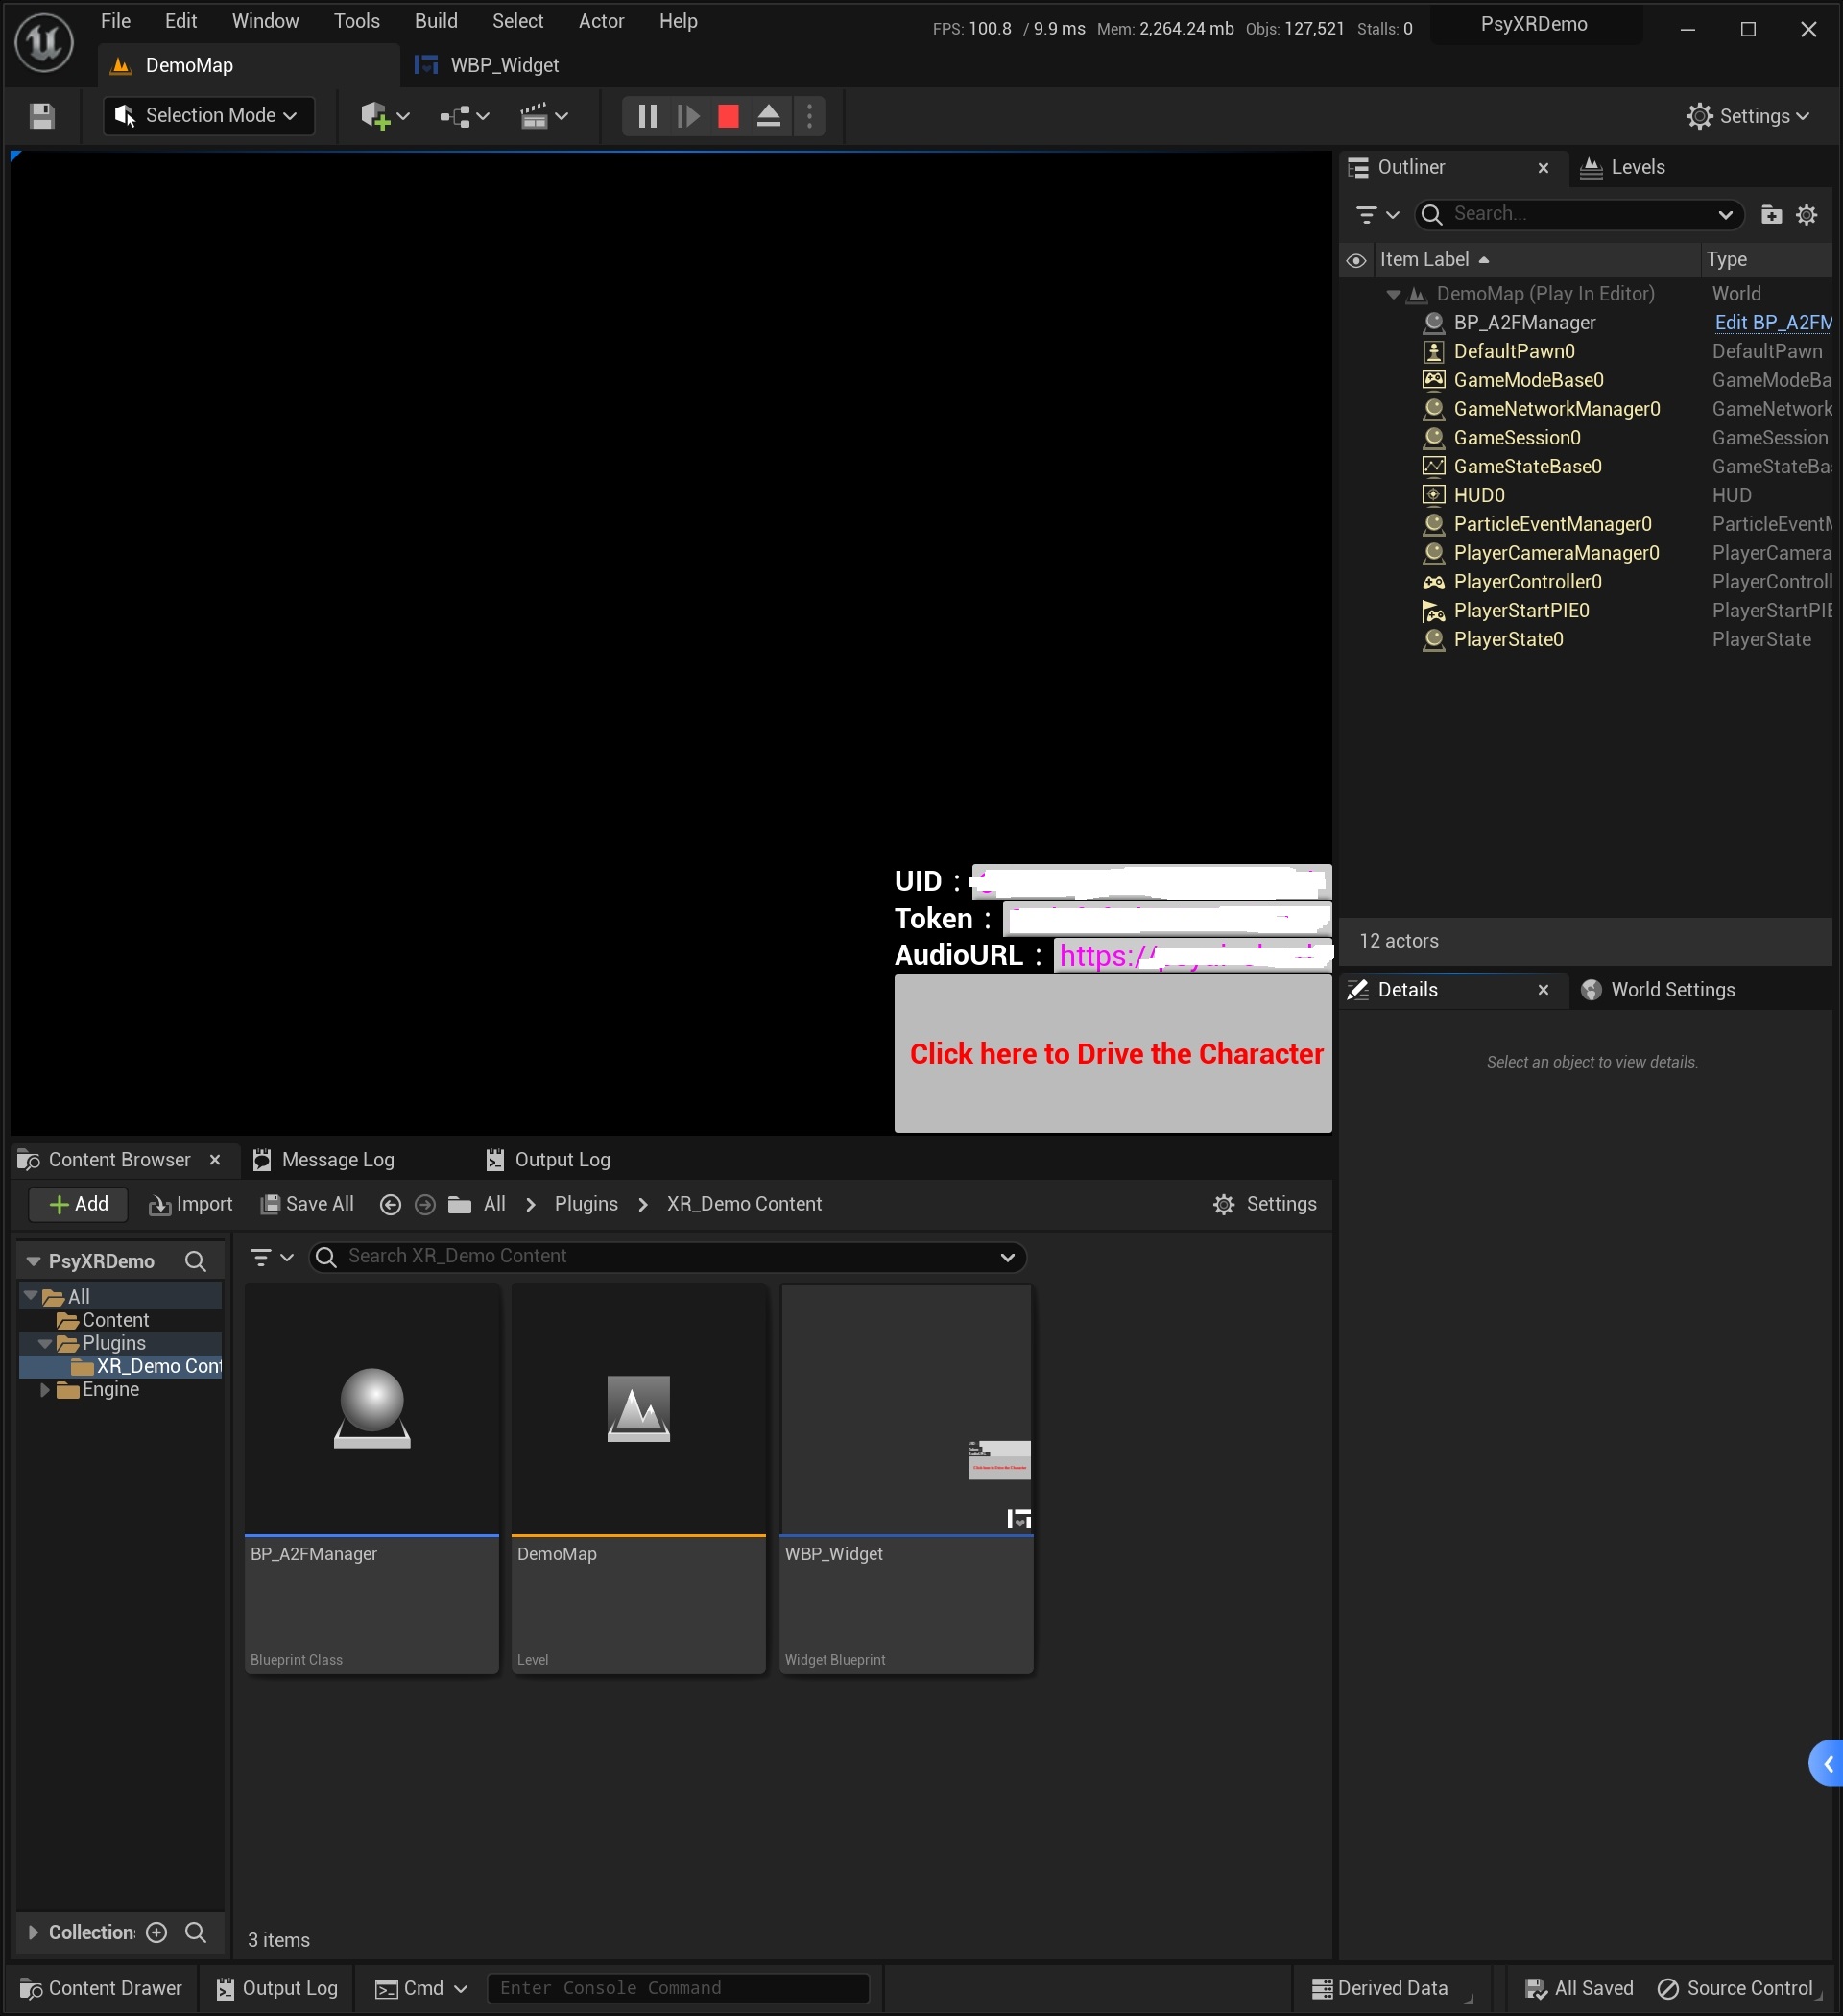Viewport: 1843px width, 2016px height.
Task: Click Import button in Content Browser
Action: coord(190,1204)
